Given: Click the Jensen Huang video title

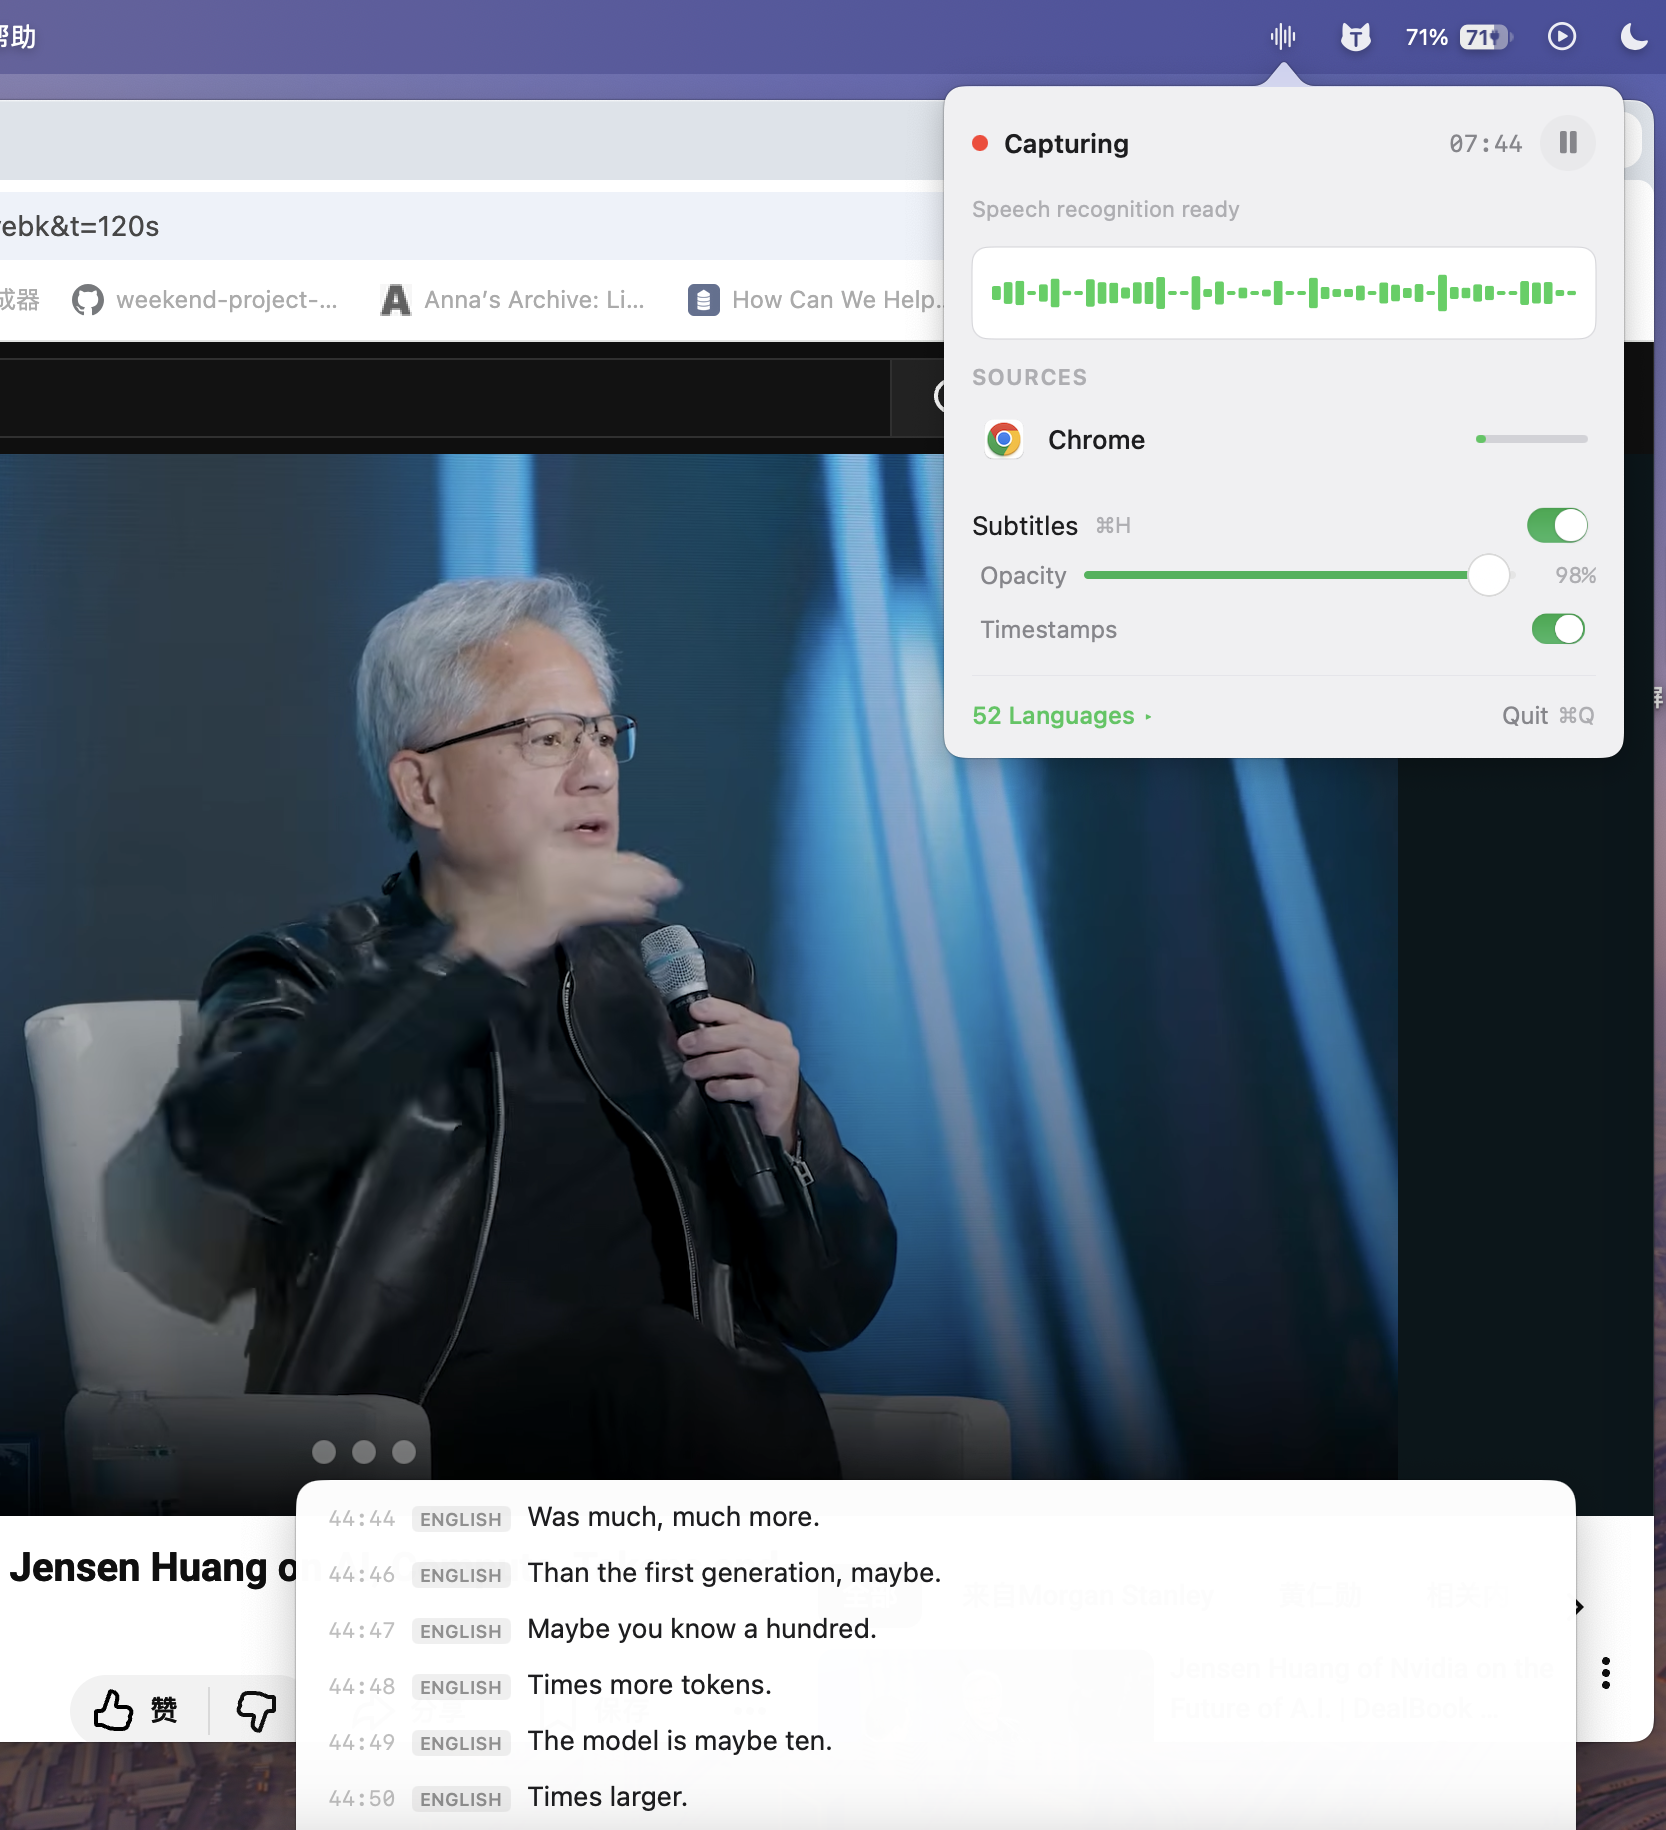Looking at the screenshot, I should pyautogui.click(x=153, y=1568).
